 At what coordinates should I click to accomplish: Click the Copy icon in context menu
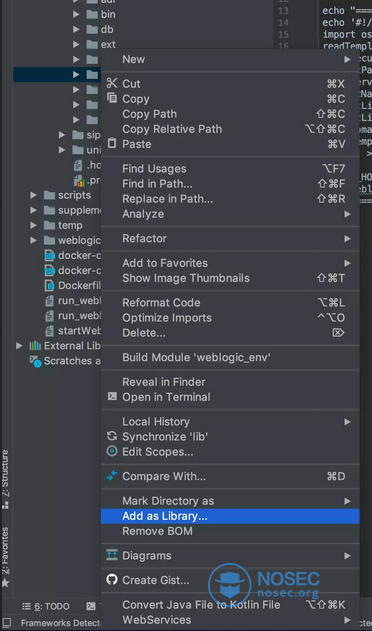(112, 98)
